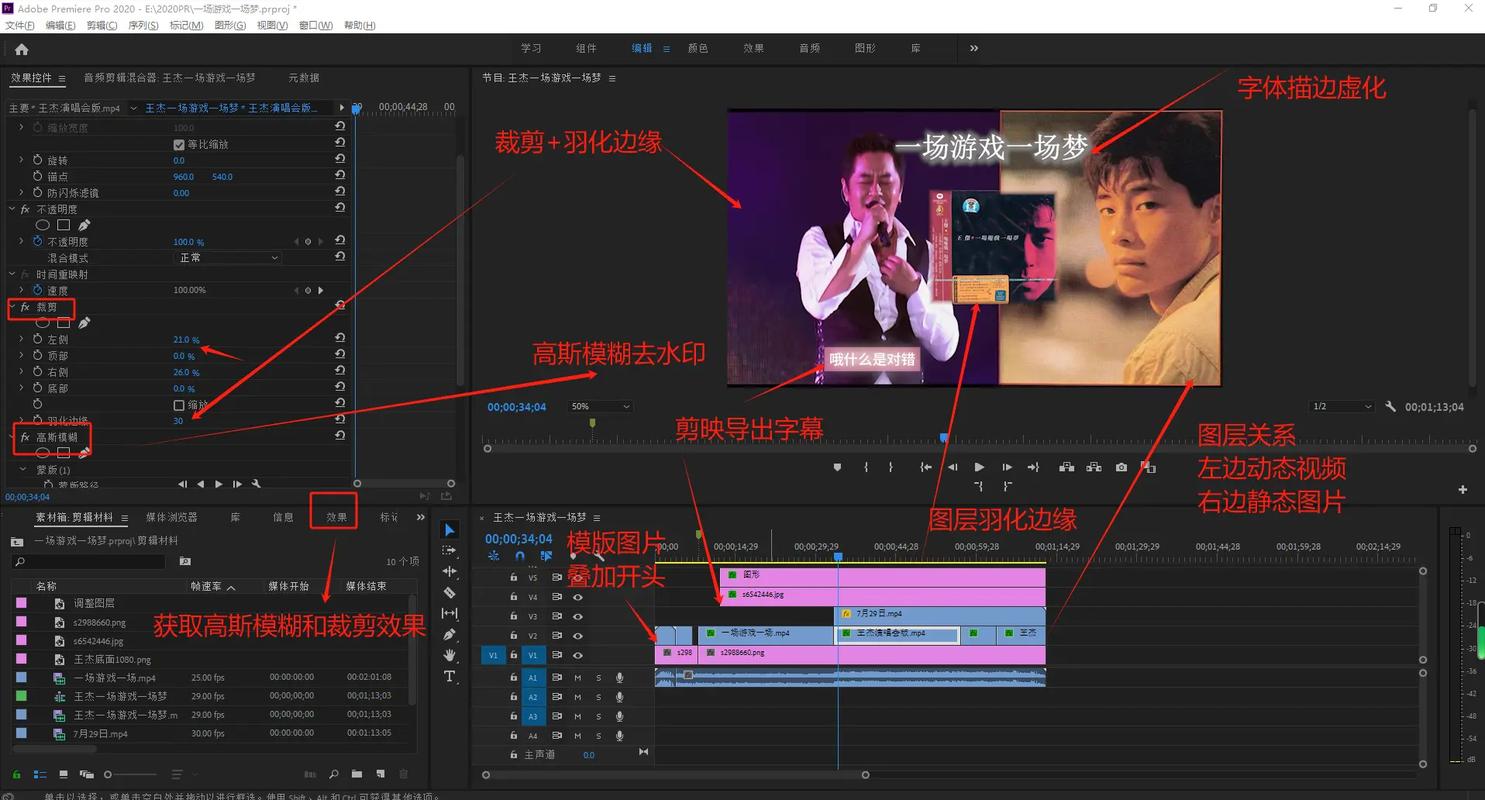
Task: Click the Add Marker button in Program monitor
Action: click(x=837, y=467)
